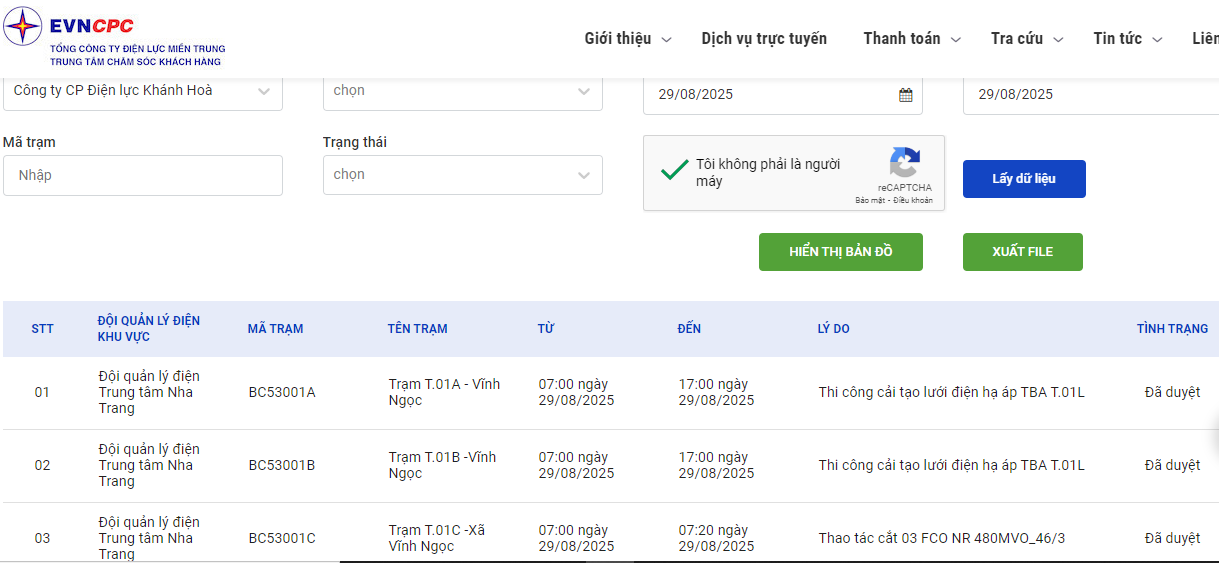
Task: Click the reCAPTCHA logo icon
Action: 904,162
